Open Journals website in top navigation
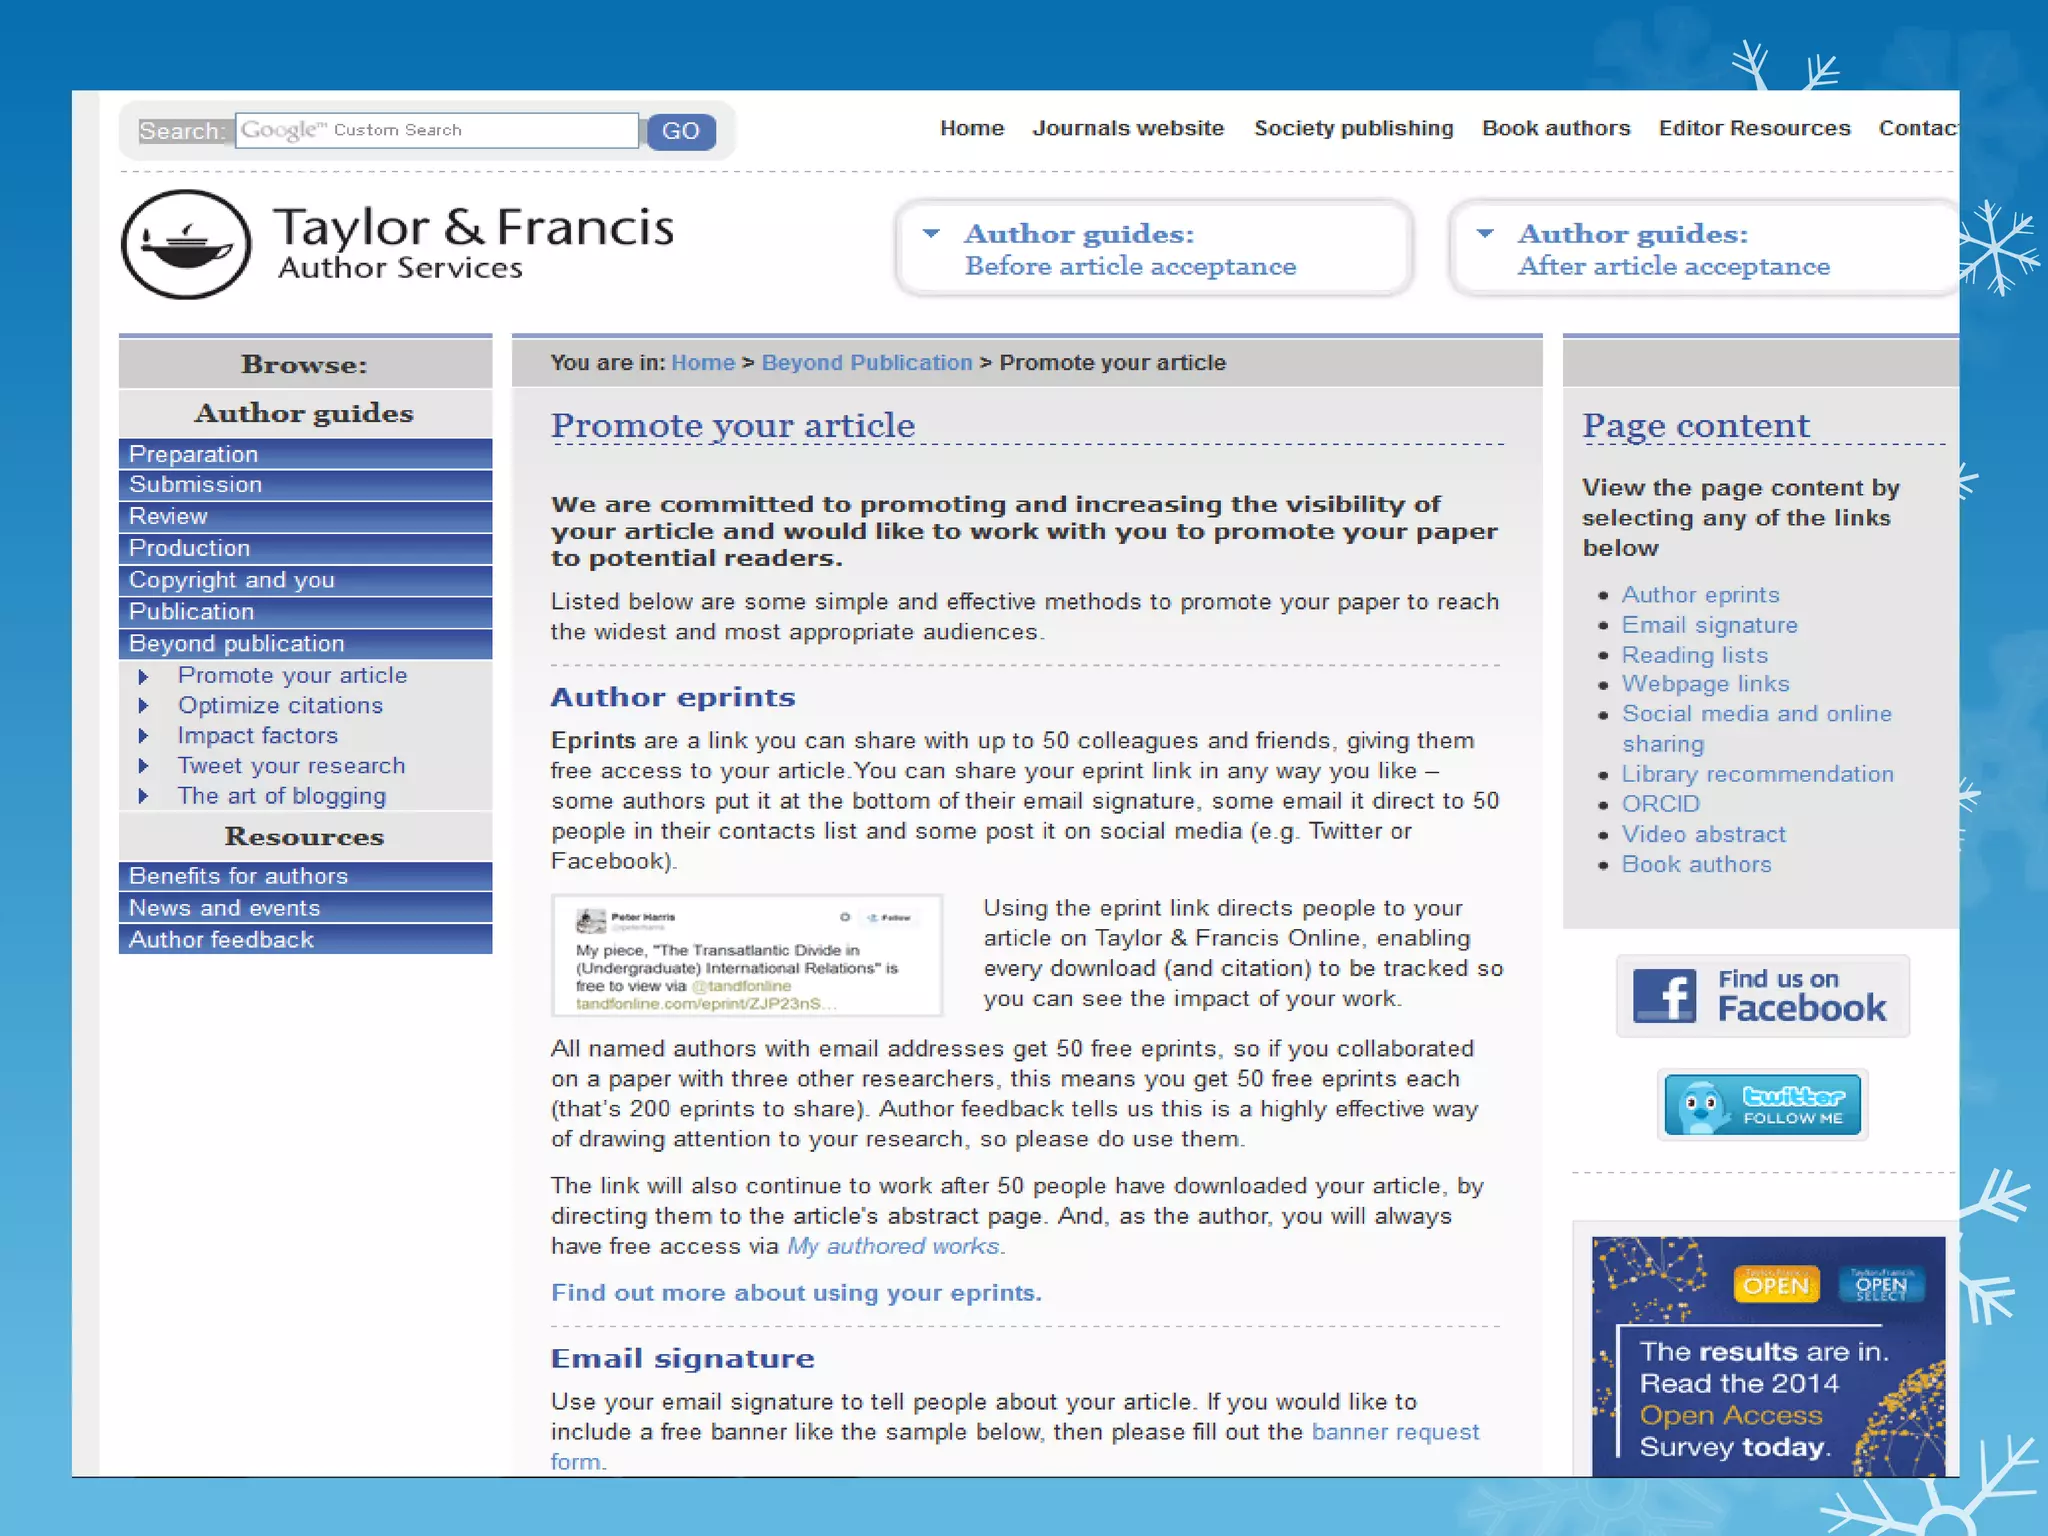 1128,128
